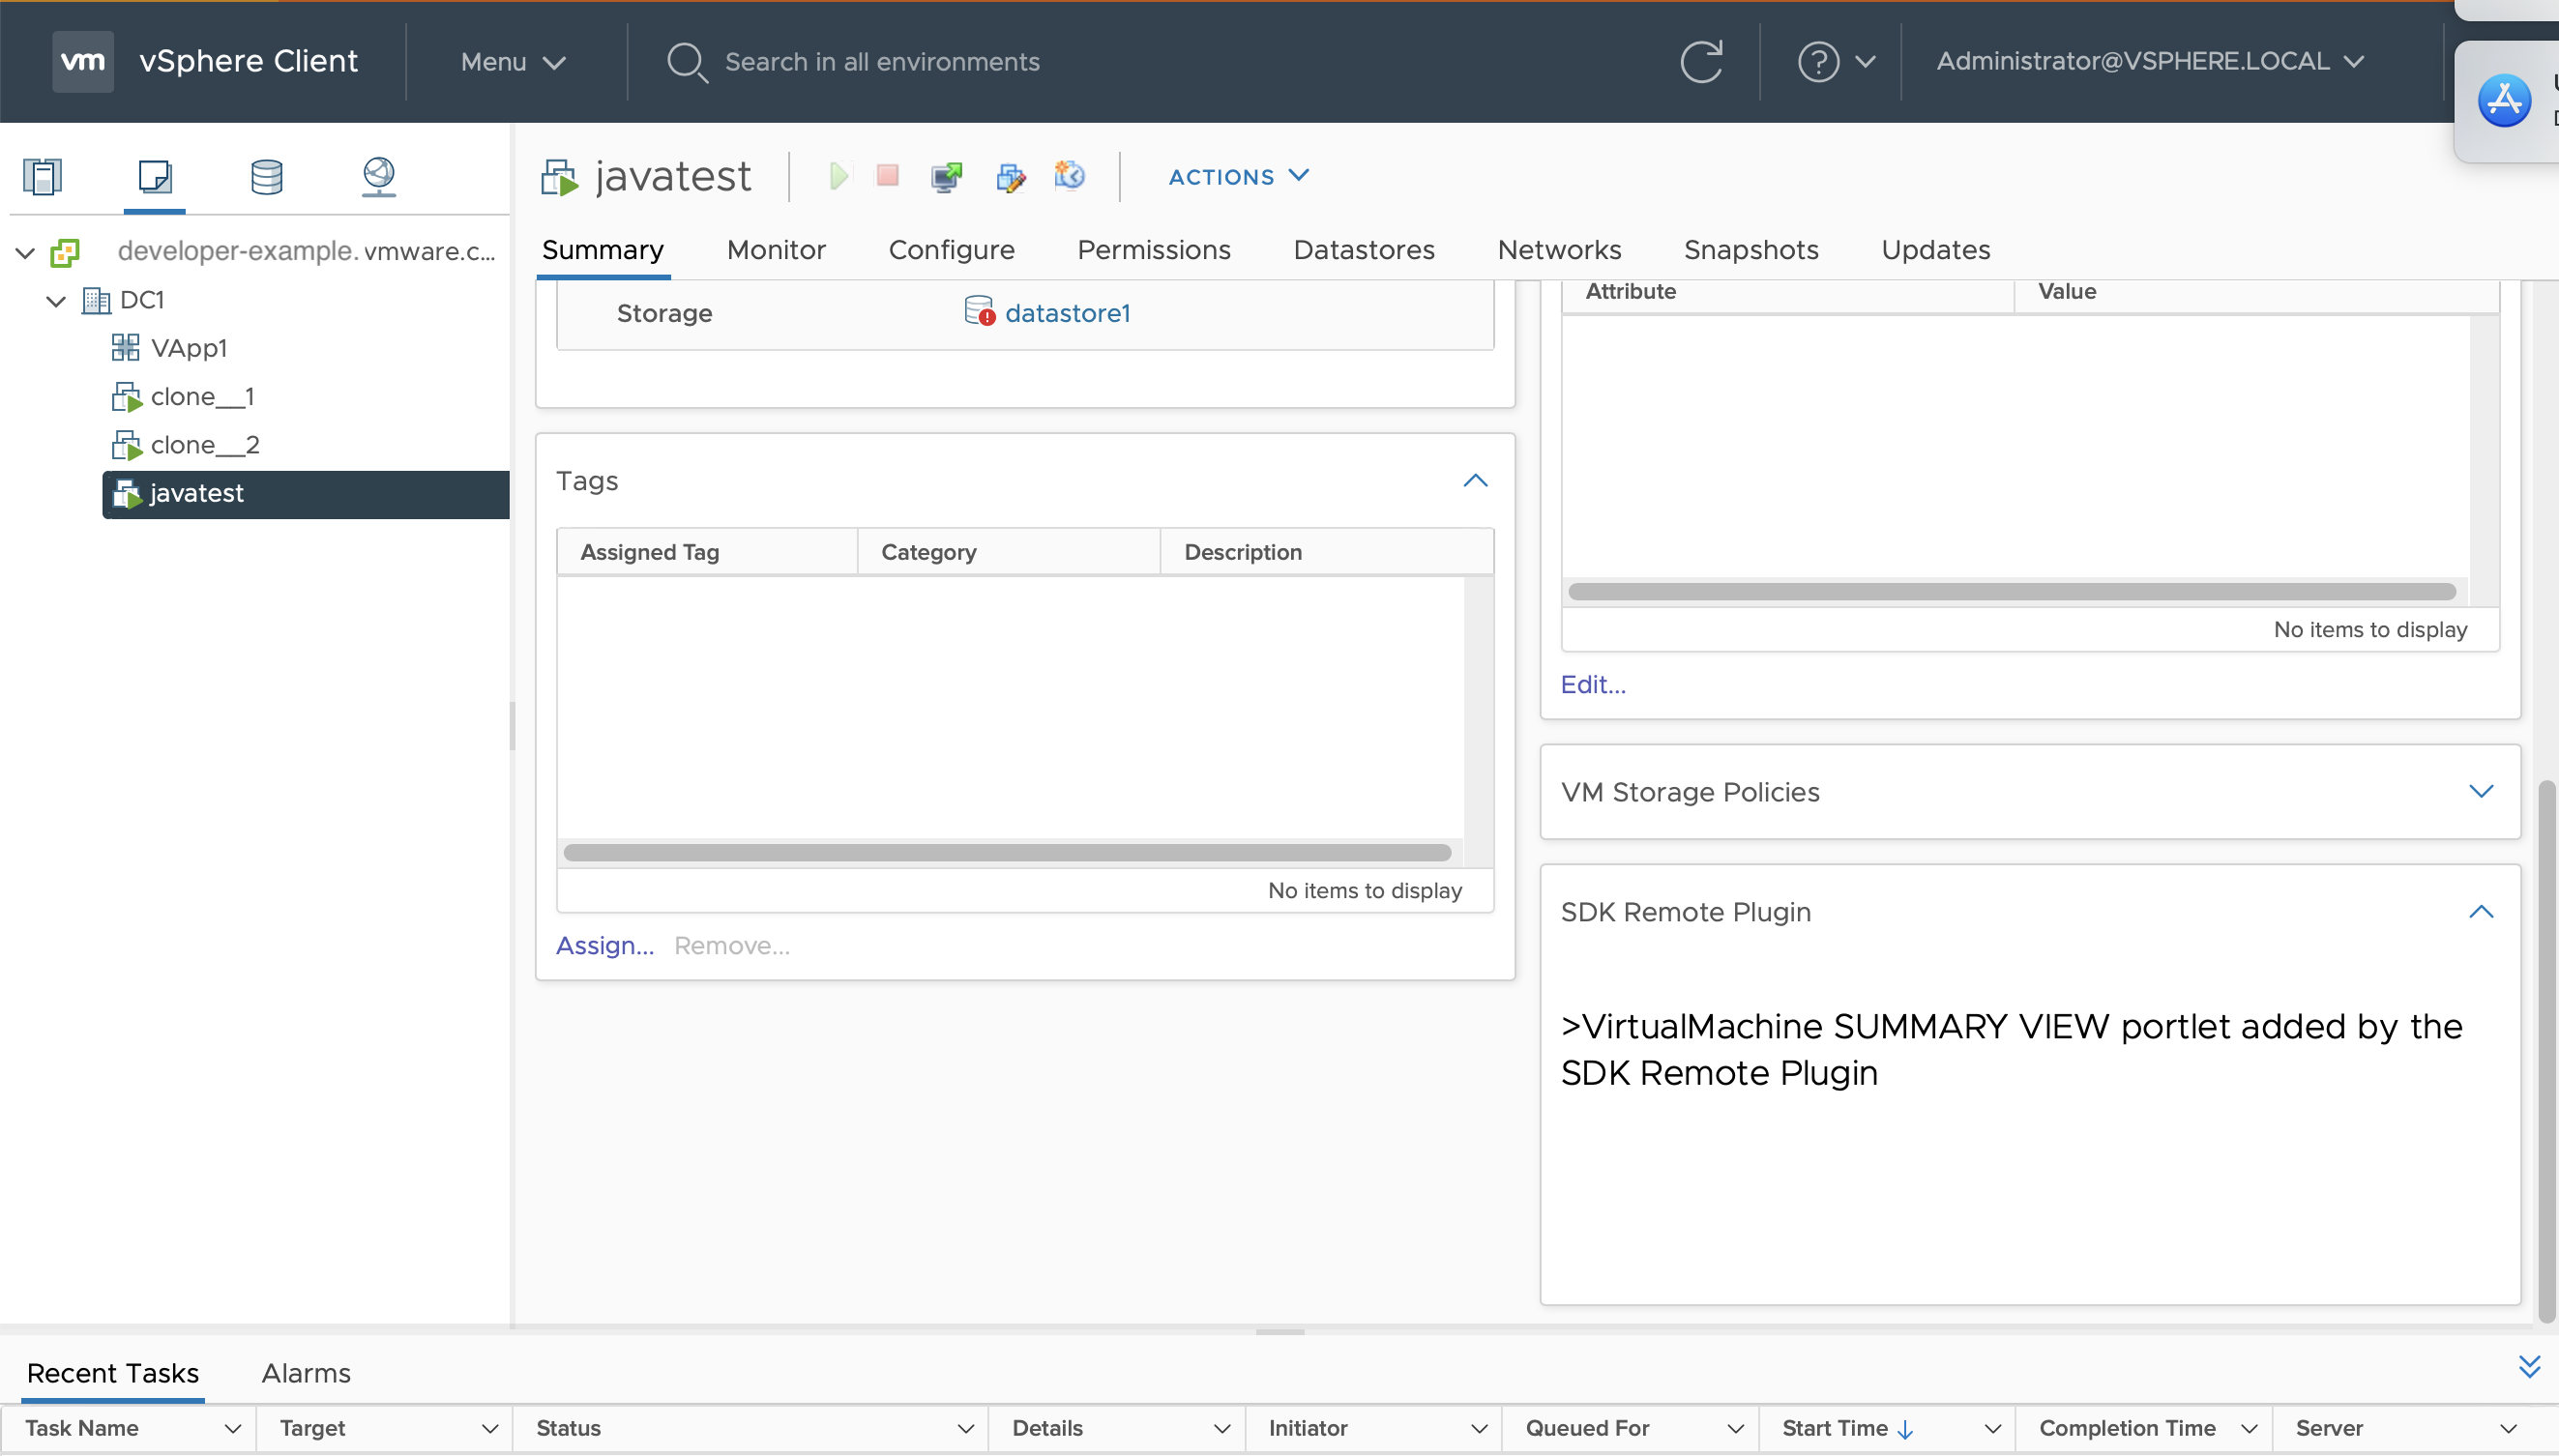Open the Target column filter dropdown
This screenshot has height=1456, width=2559.
click(489, 1430)
